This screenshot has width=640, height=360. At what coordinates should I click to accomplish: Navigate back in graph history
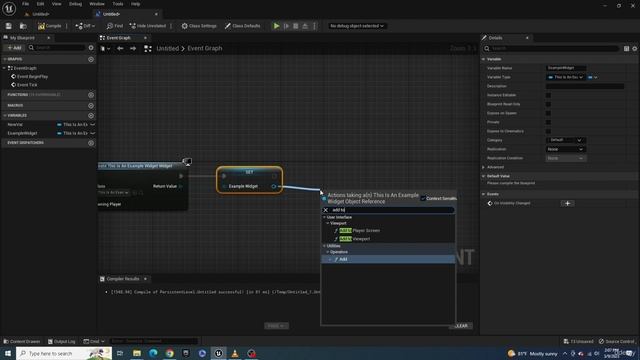click(120, 48)
